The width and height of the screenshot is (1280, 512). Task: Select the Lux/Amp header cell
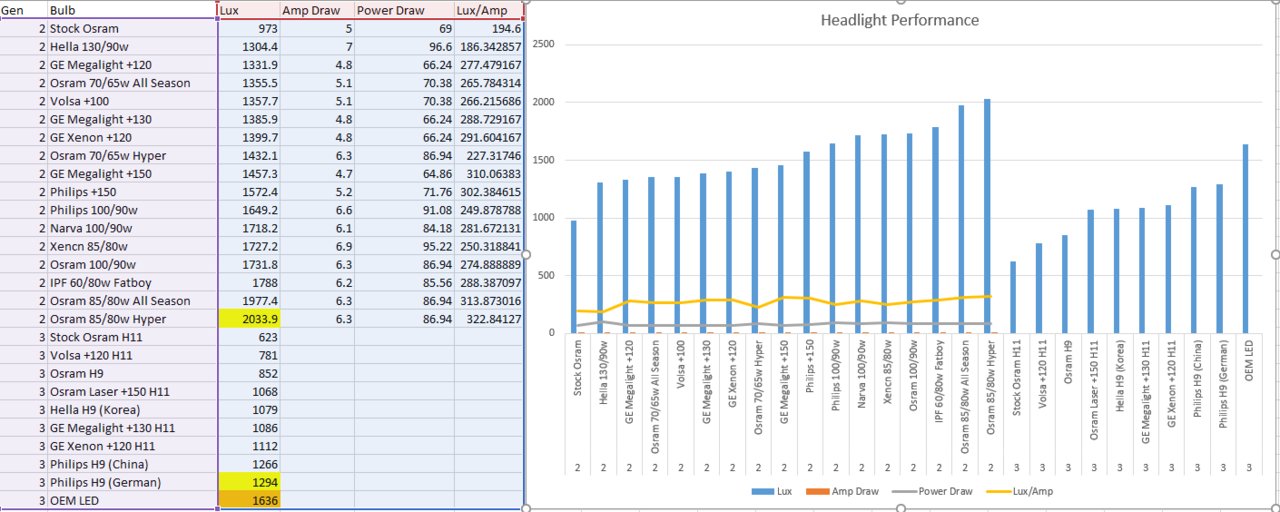488,9
